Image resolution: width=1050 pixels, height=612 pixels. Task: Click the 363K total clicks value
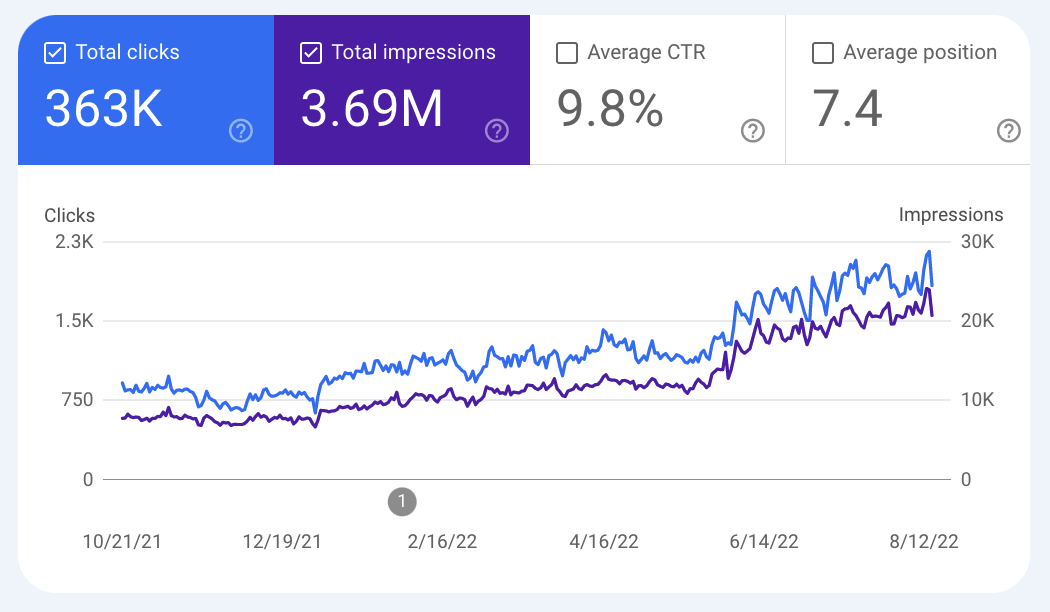point(104,110)
